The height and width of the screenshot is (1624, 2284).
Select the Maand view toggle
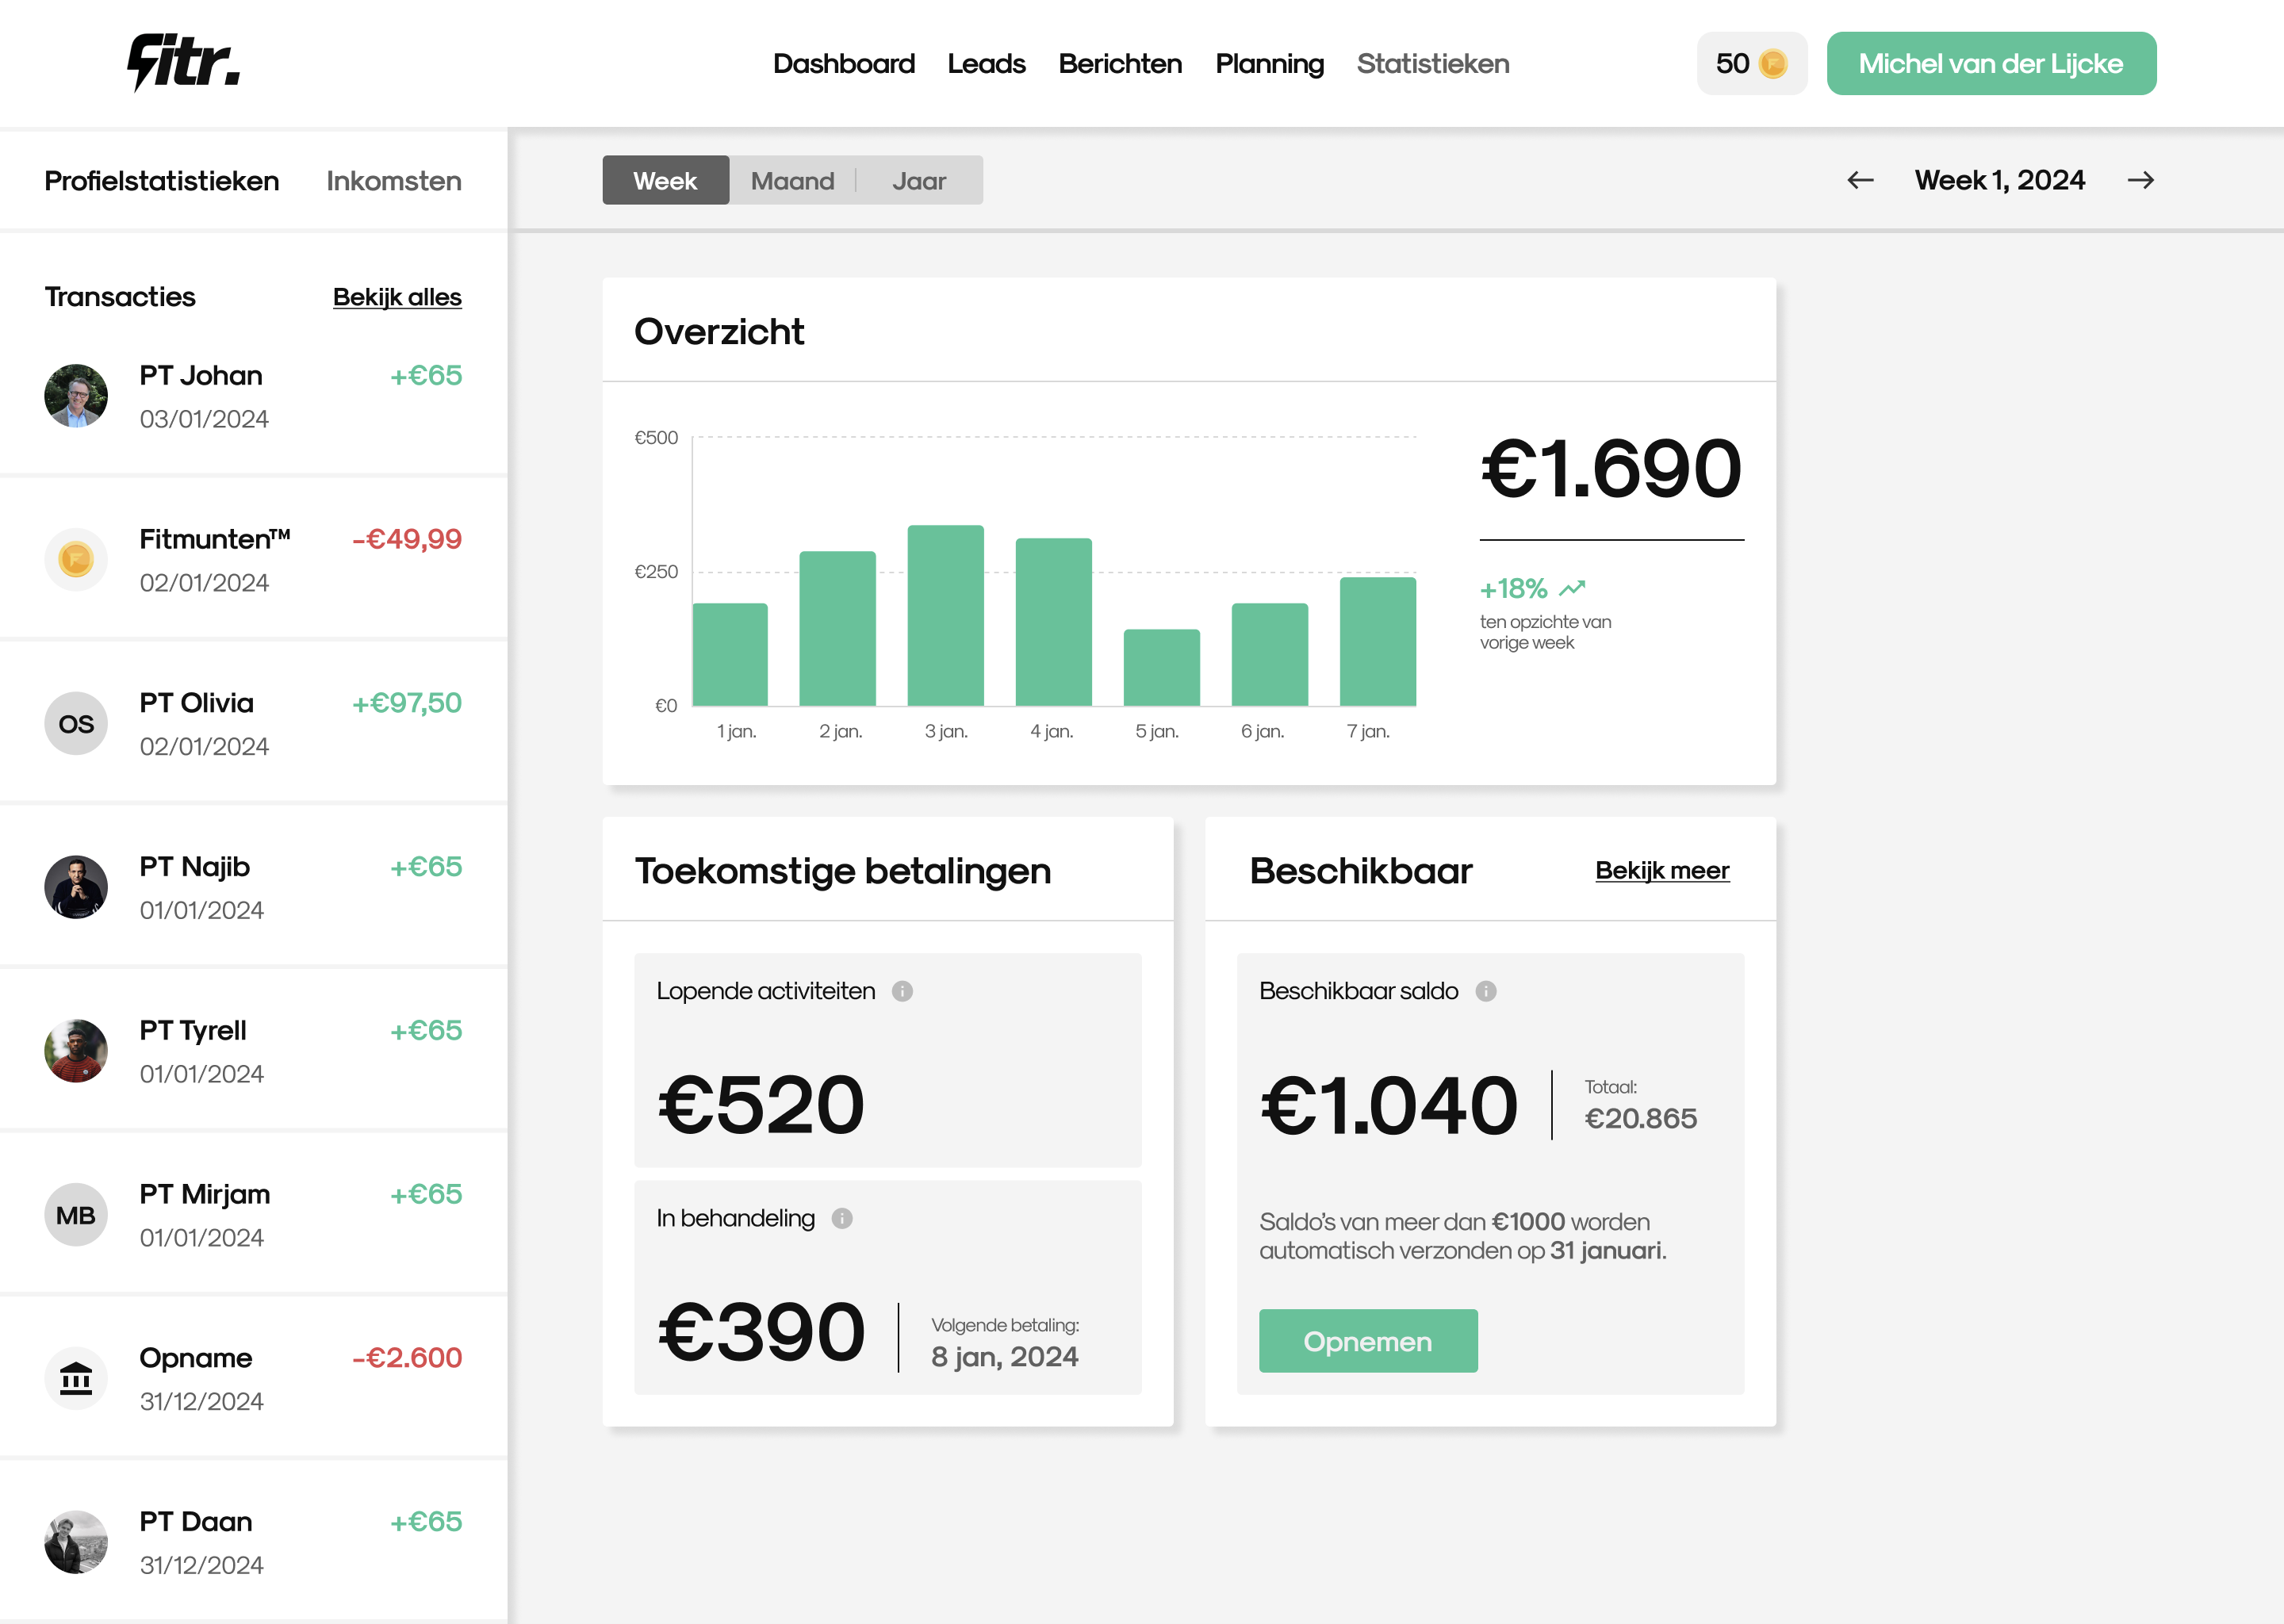tap(792, 179)
